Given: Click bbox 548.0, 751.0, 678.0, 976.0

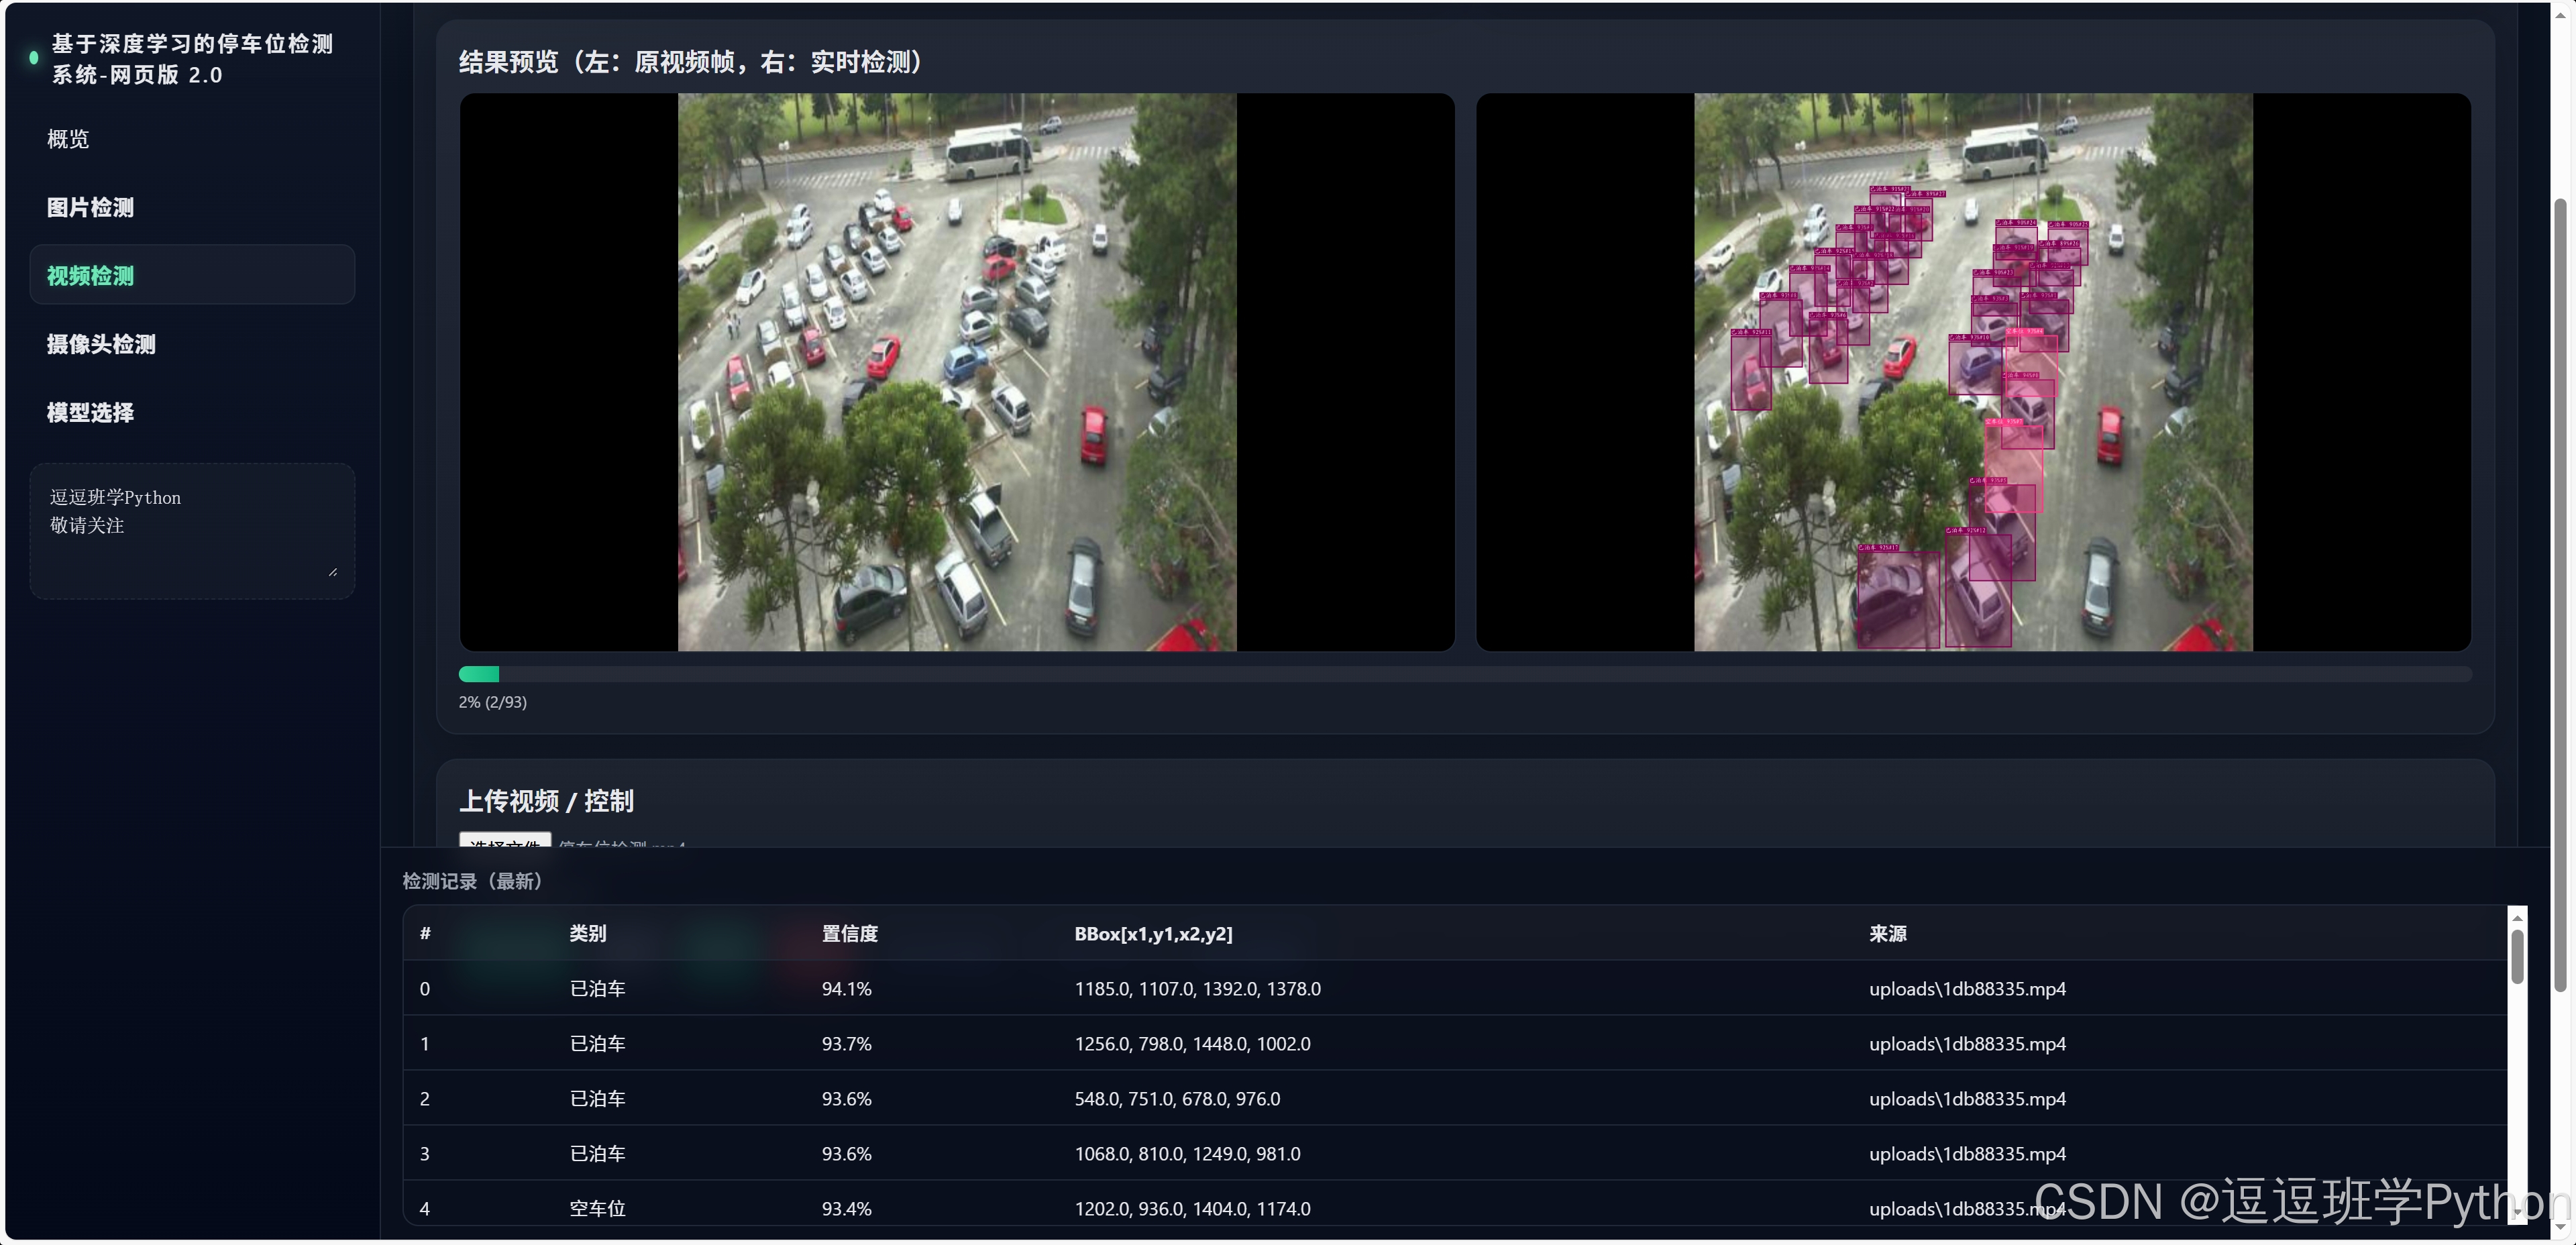Looking at the screenshot, I should tap(1177, 1098).
